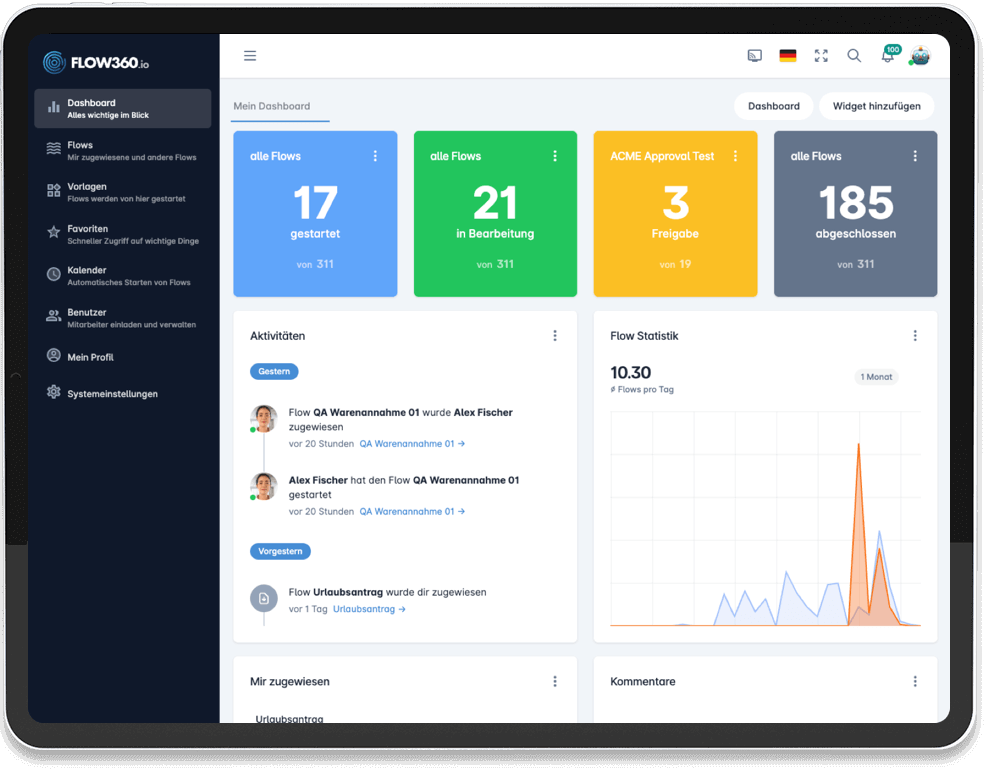Collapse the sidebar with the hamburger toggle

pos(250,56)
